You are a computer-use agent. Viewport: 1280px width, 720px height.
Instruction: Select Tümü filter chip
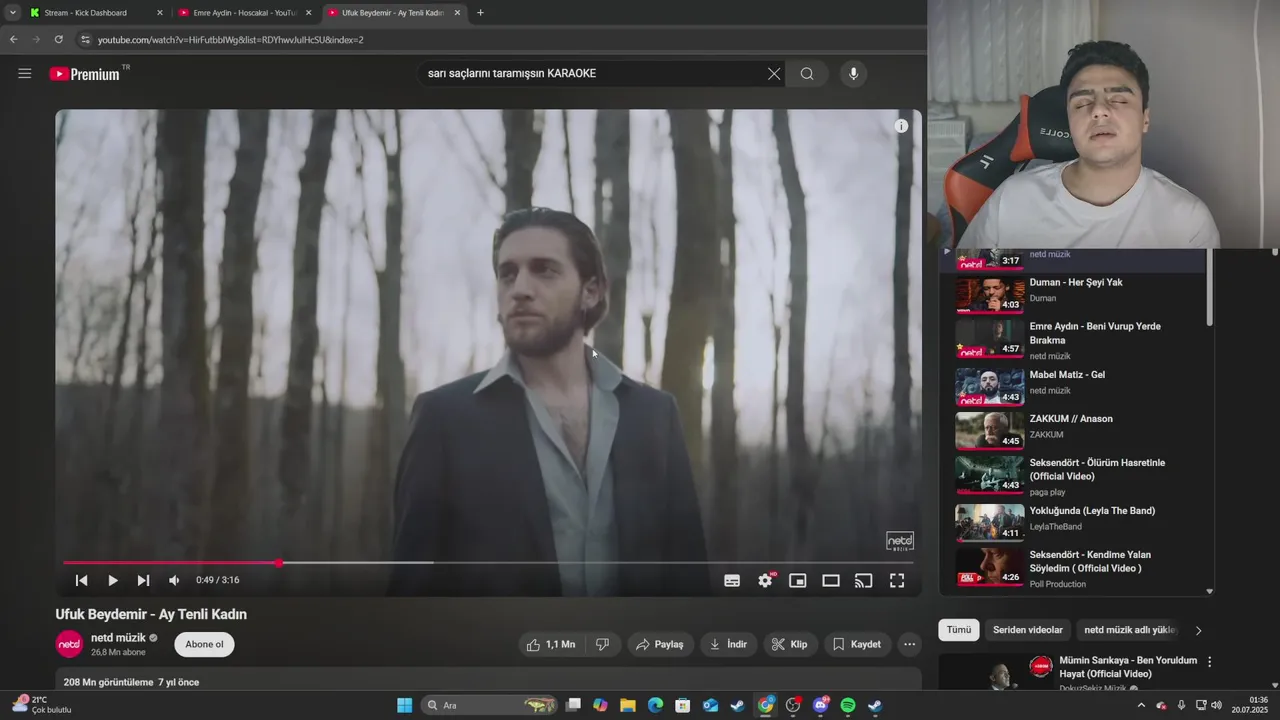pos(959,630)
